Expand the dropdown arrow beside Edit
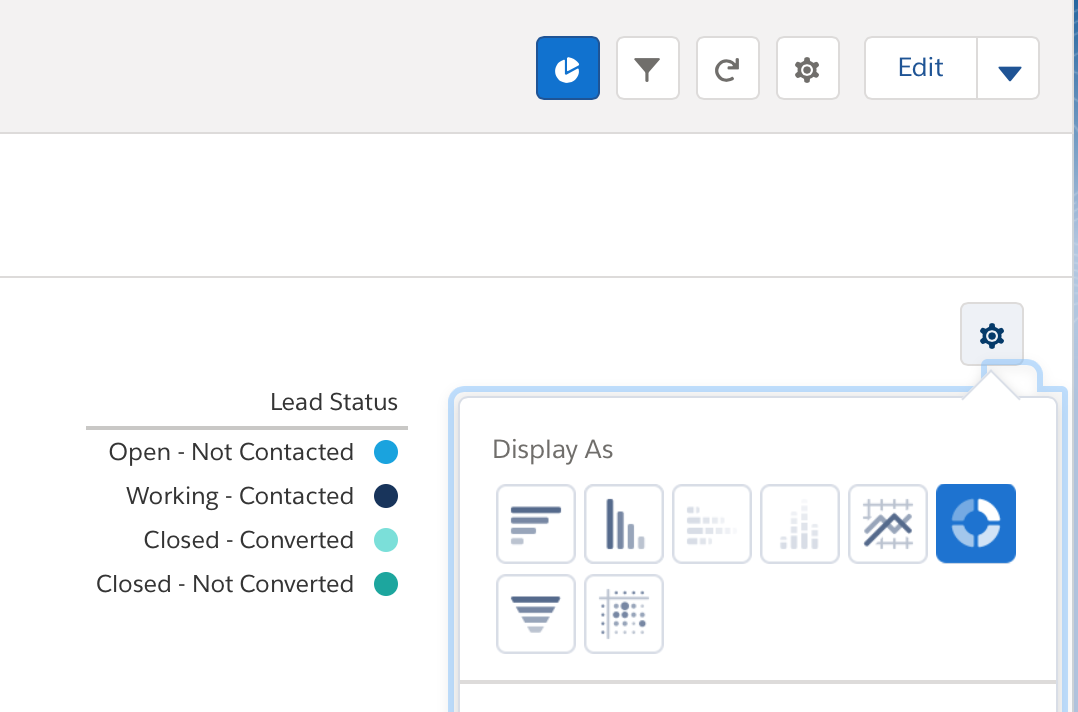The width and height of the screenshot is (1078, 712). click(1009, 70)
